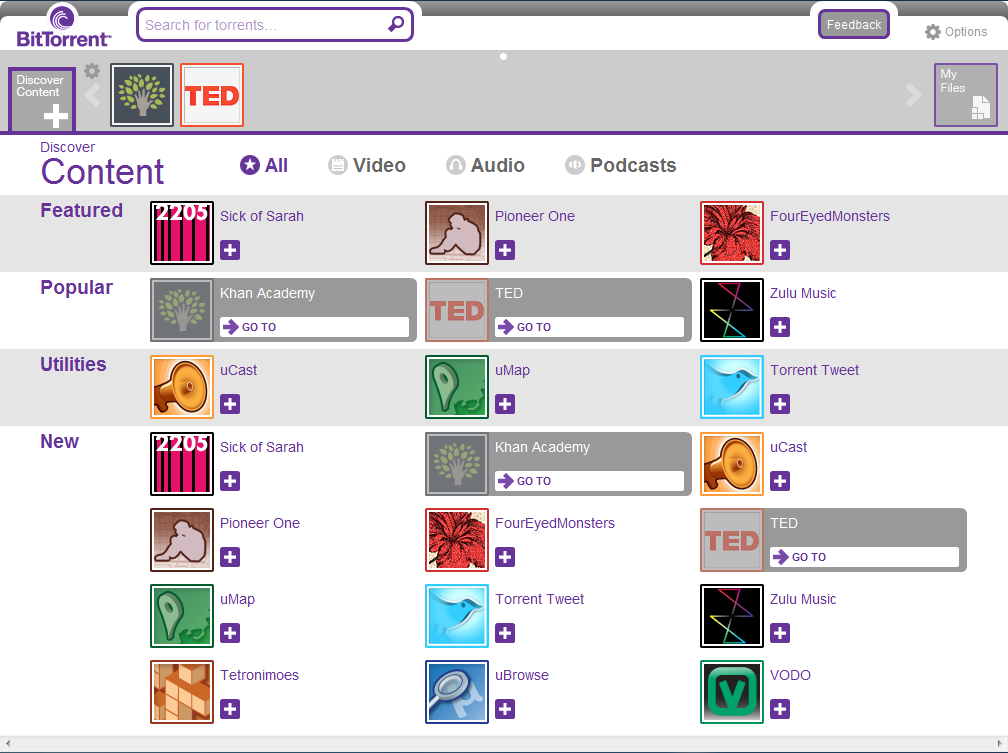Screen dimensions: 1008x753
Task: Add FourEyedMonsters in New section
Action: (505, 557)
